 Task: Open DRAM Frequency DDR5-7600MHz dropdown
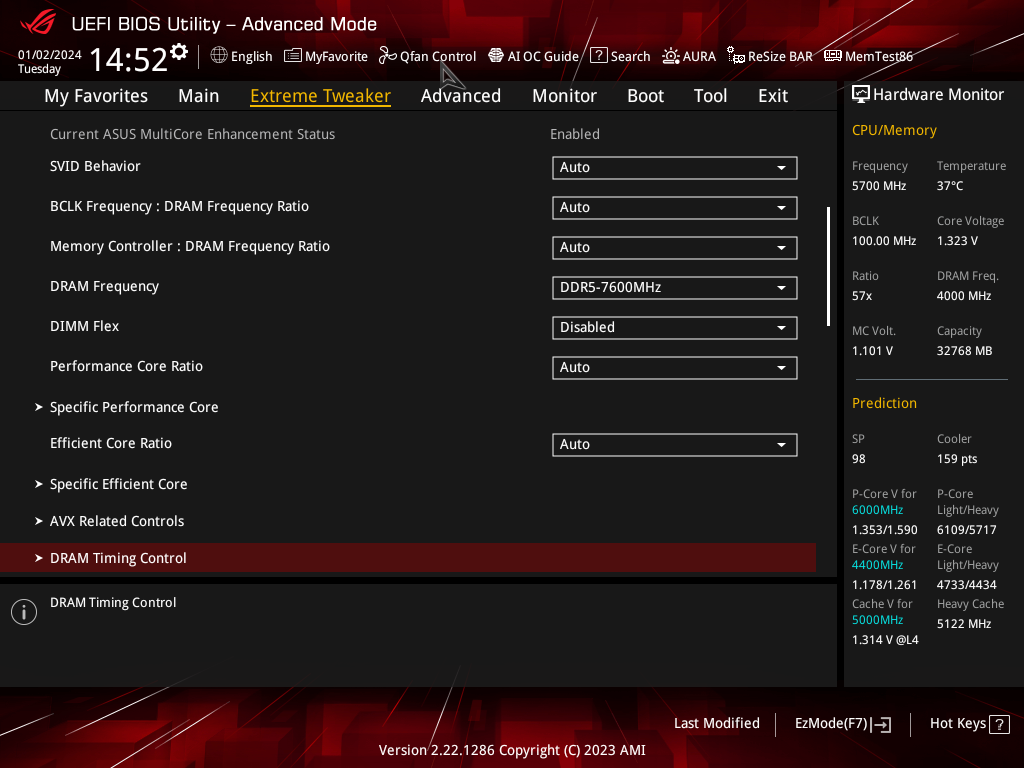pos(675,287)
